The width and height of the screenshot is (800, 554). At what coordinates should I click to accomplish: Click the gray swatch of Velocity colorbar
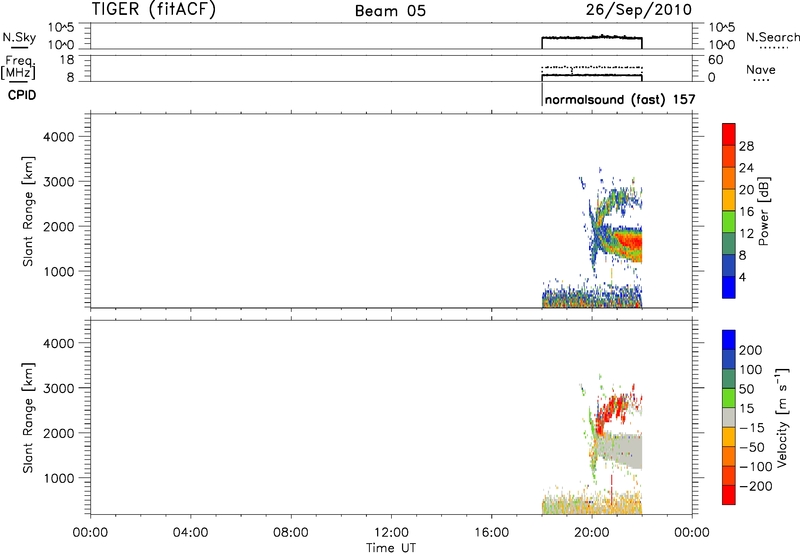(729, 417)
